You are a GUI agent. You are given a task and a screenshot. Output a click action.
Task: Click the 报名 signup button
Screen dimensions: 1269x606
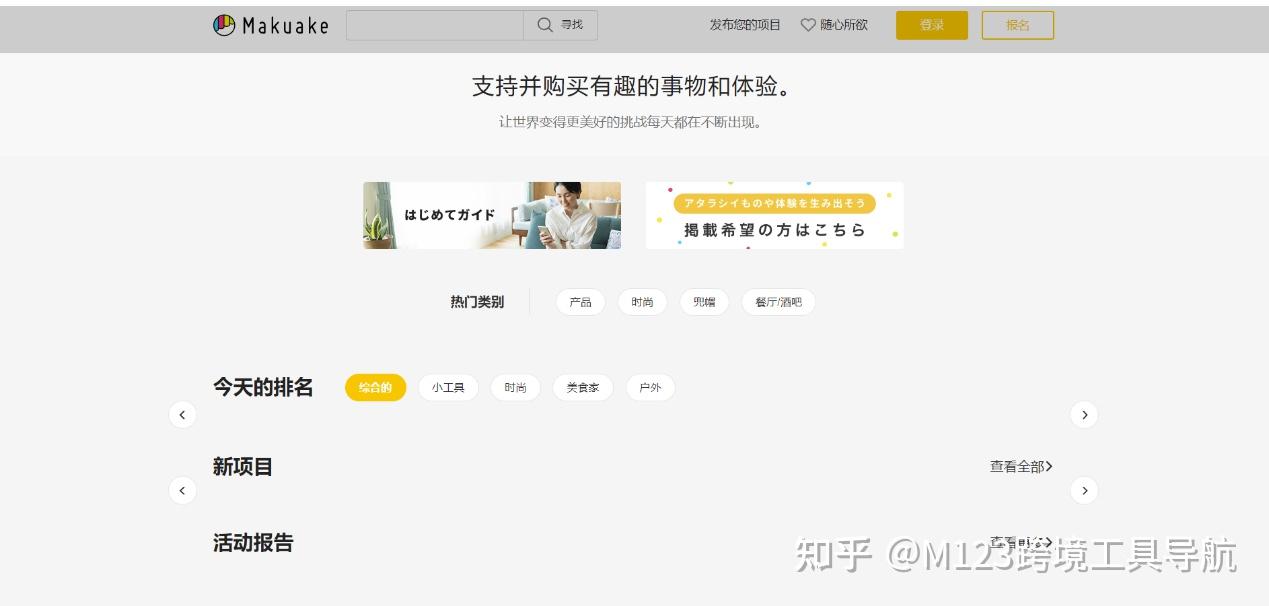coord(1016,25)
